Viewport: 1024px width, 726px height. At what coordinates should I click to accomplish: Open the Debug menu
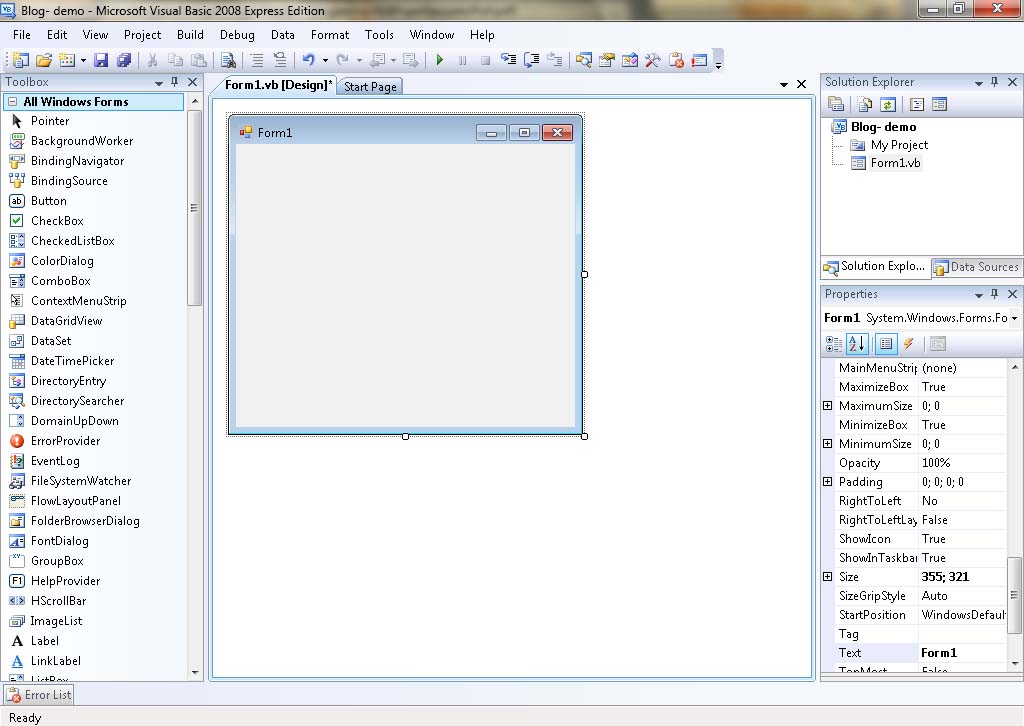[237, 34]
